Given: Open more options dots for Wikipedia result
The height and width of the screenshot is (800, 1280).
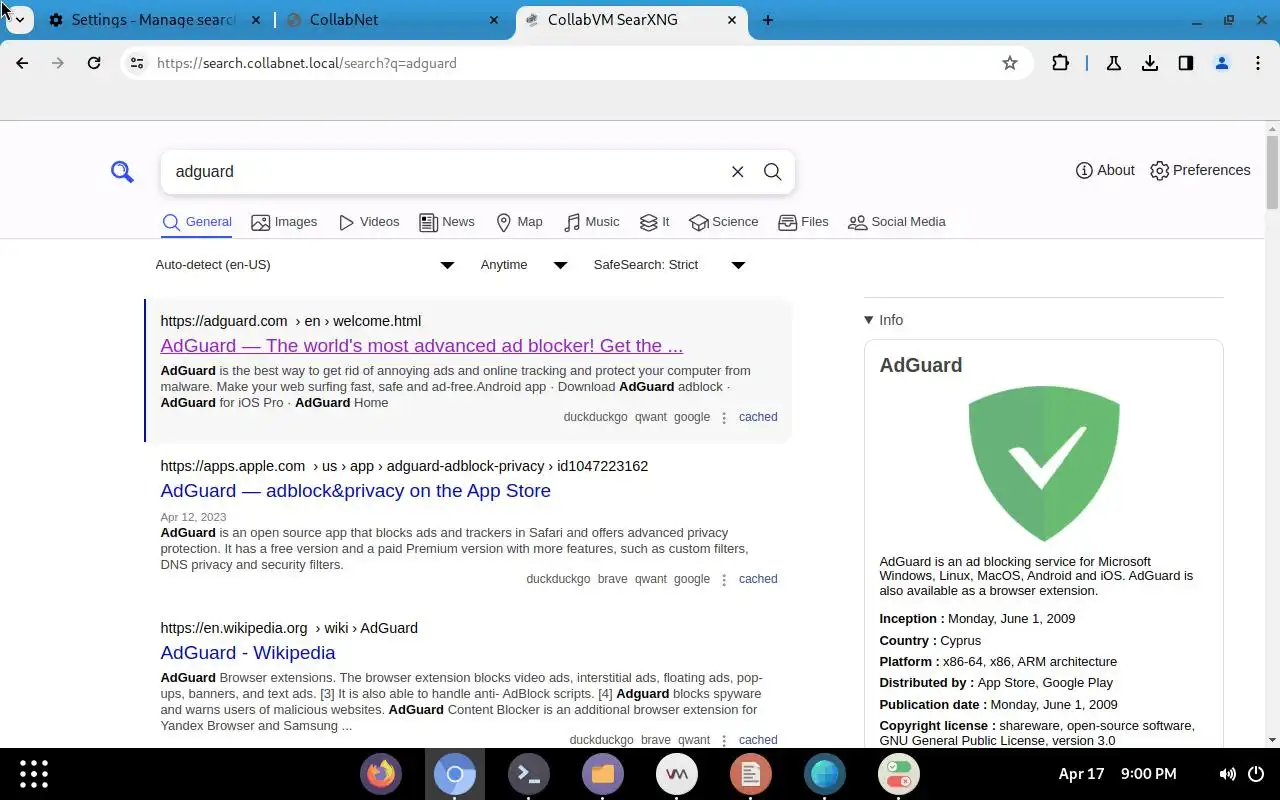Looking at the screenshot, I should click(724, 741).
